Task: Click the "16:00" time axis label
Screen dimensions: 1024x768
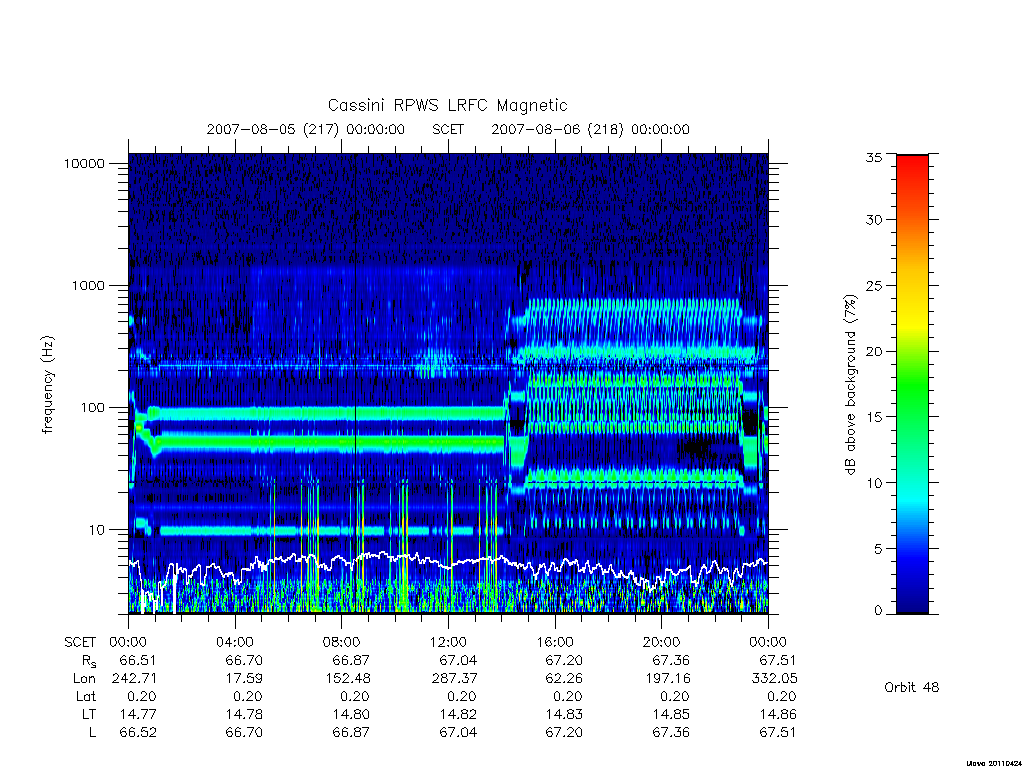Action: pyautogui.click(x=554, y=642)
